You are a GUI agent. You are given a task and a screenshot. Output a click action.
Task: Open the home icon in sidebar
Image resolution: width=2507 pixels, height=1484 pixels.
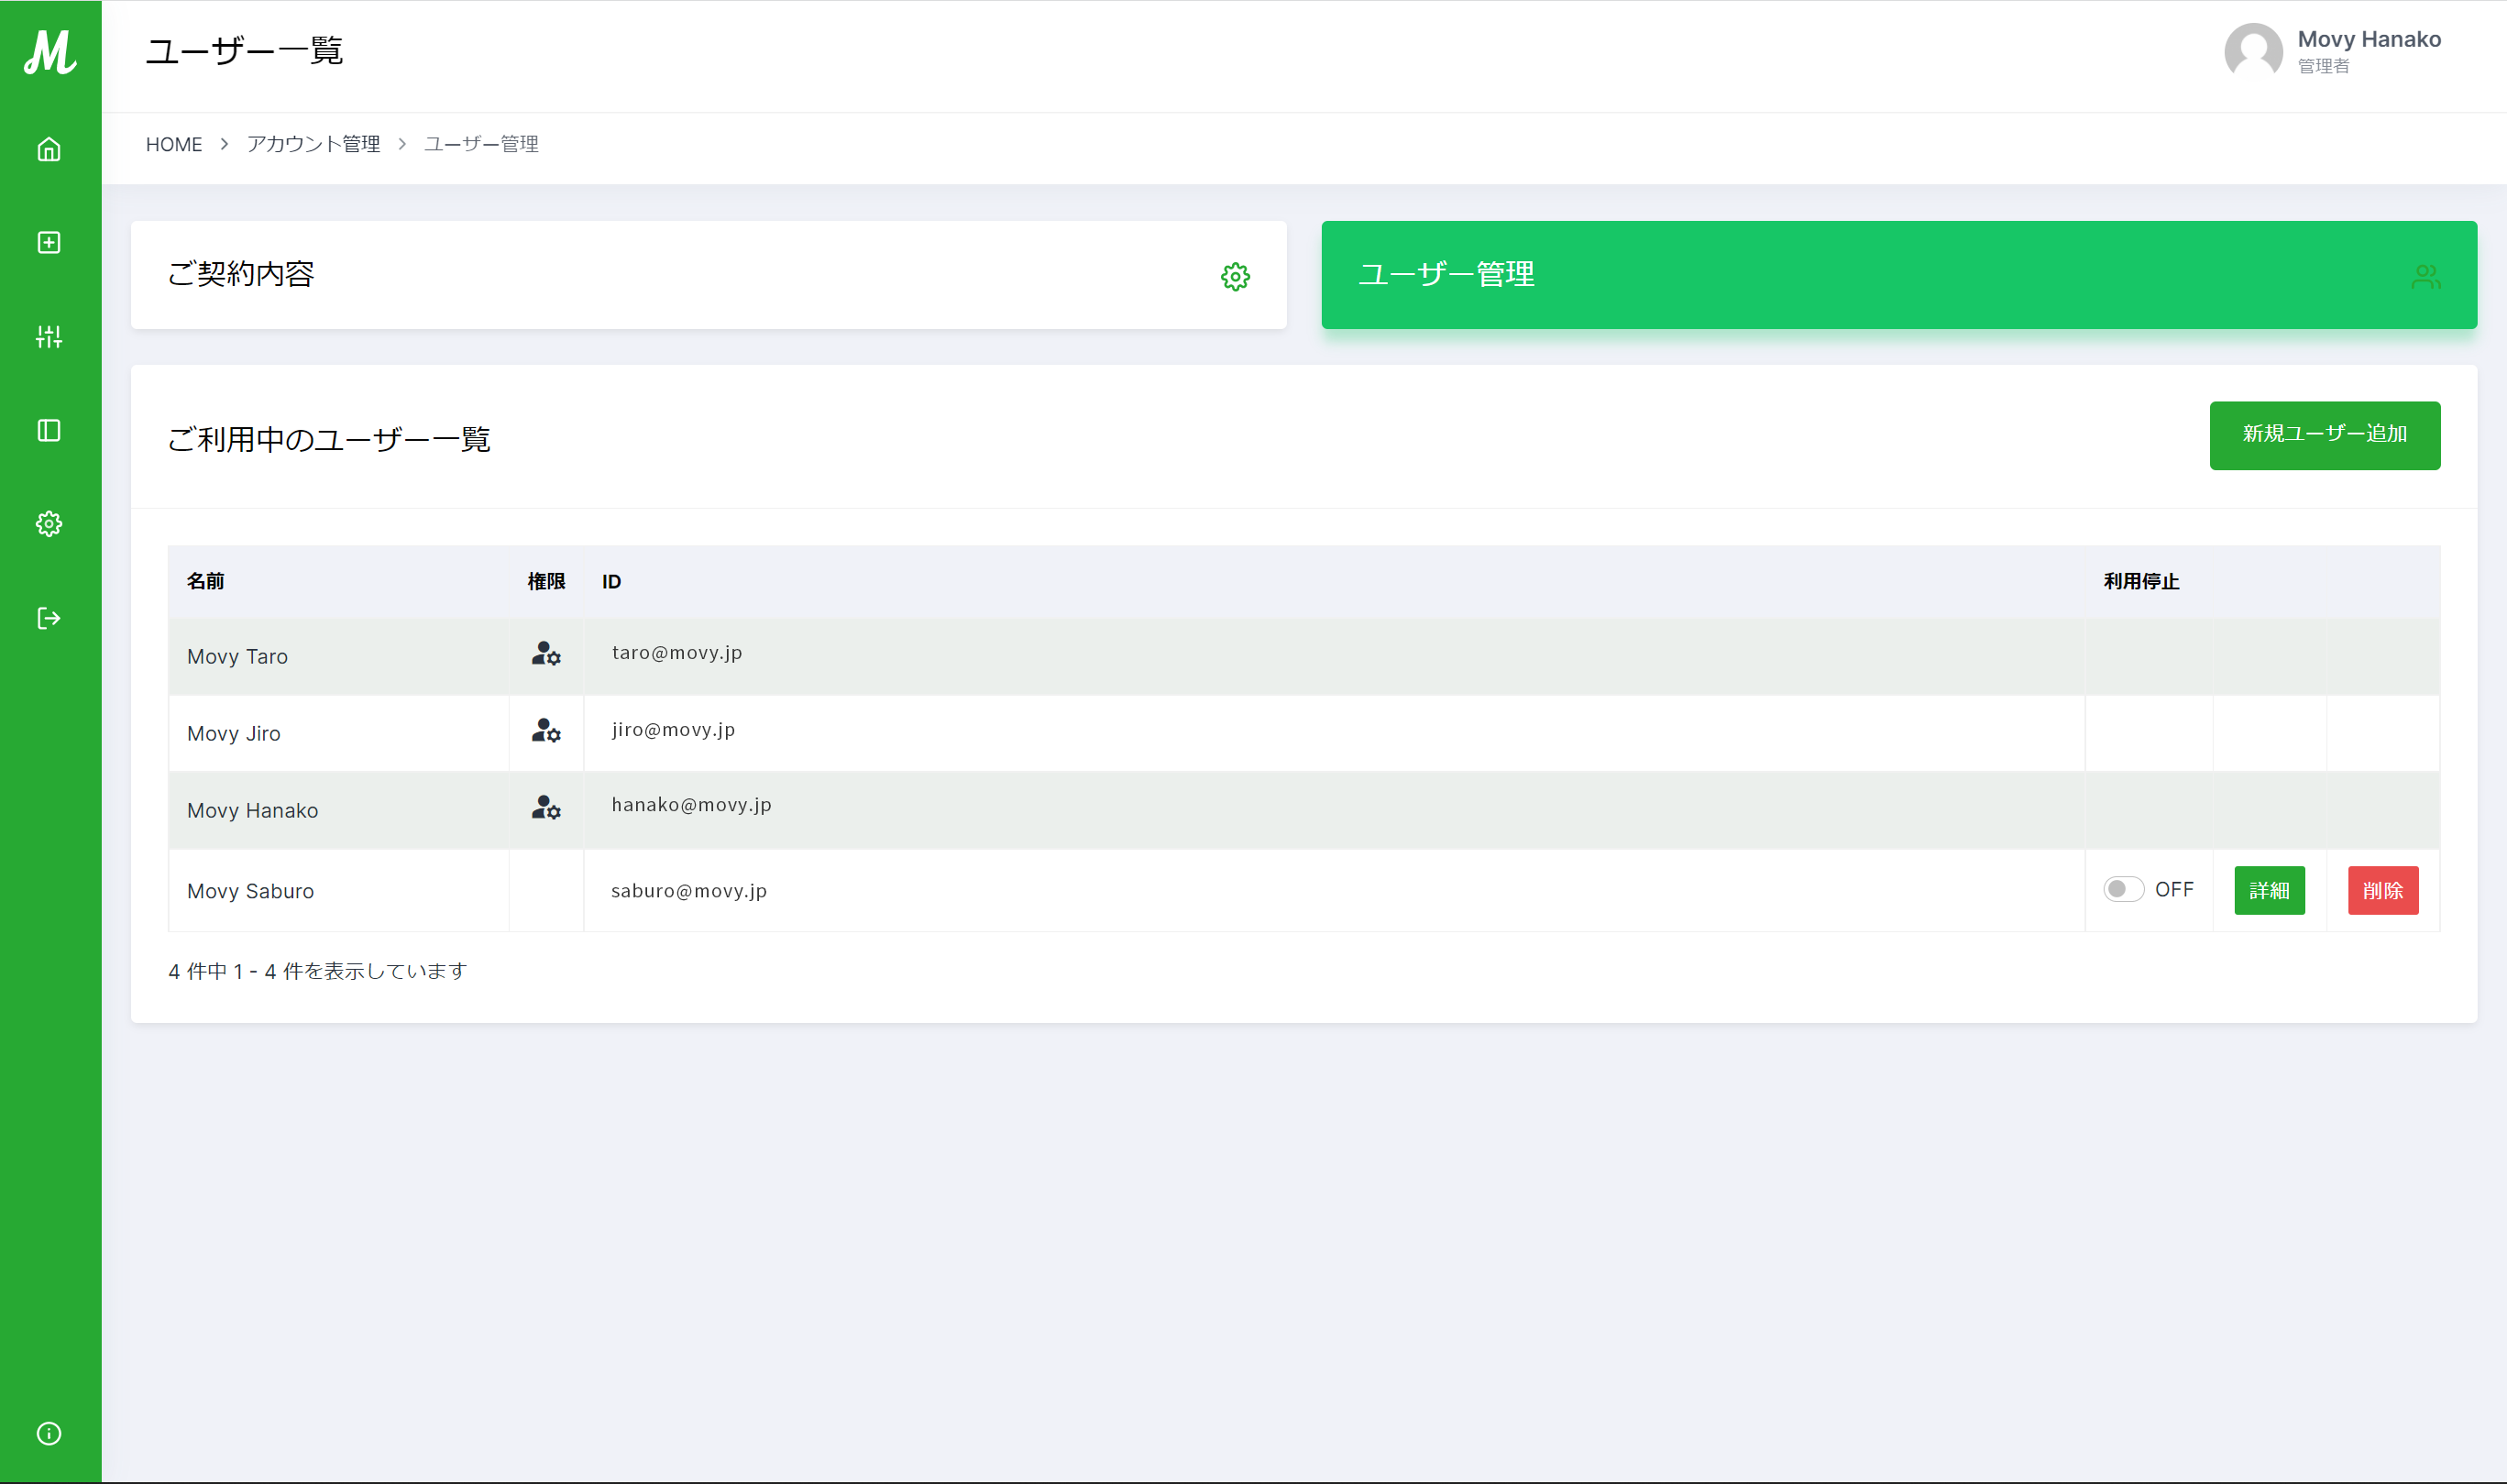49,150
